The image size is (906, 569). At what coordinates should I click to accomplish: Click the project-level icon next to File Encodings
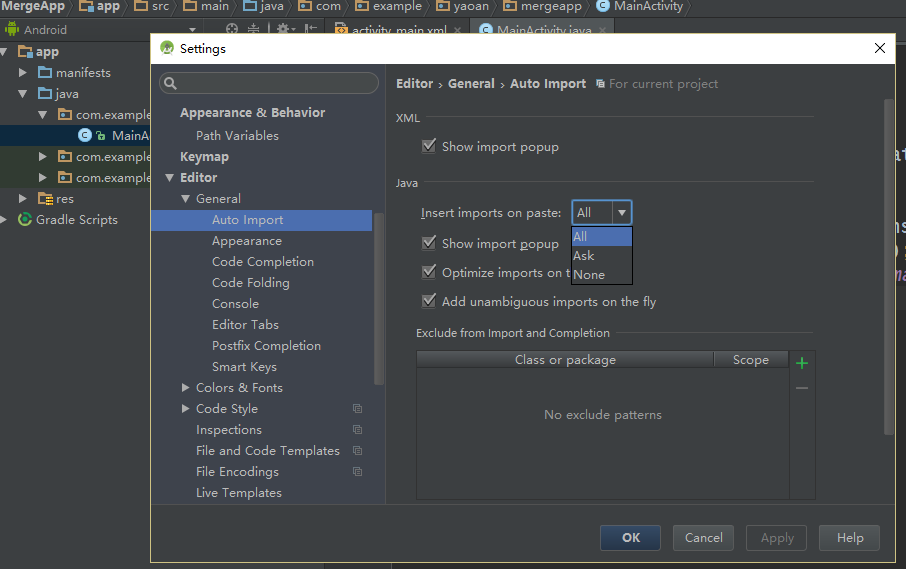pyautogui.click(x=358, y=471)
